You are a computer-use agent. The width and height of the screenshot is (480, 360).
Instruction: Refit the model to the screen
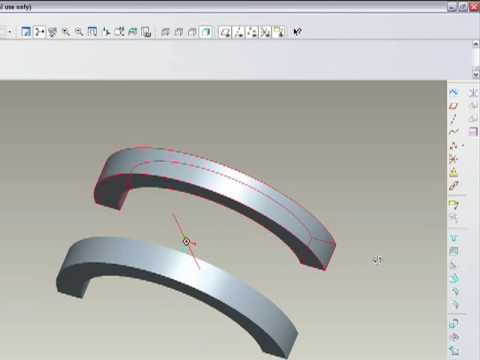click(92, 32)
